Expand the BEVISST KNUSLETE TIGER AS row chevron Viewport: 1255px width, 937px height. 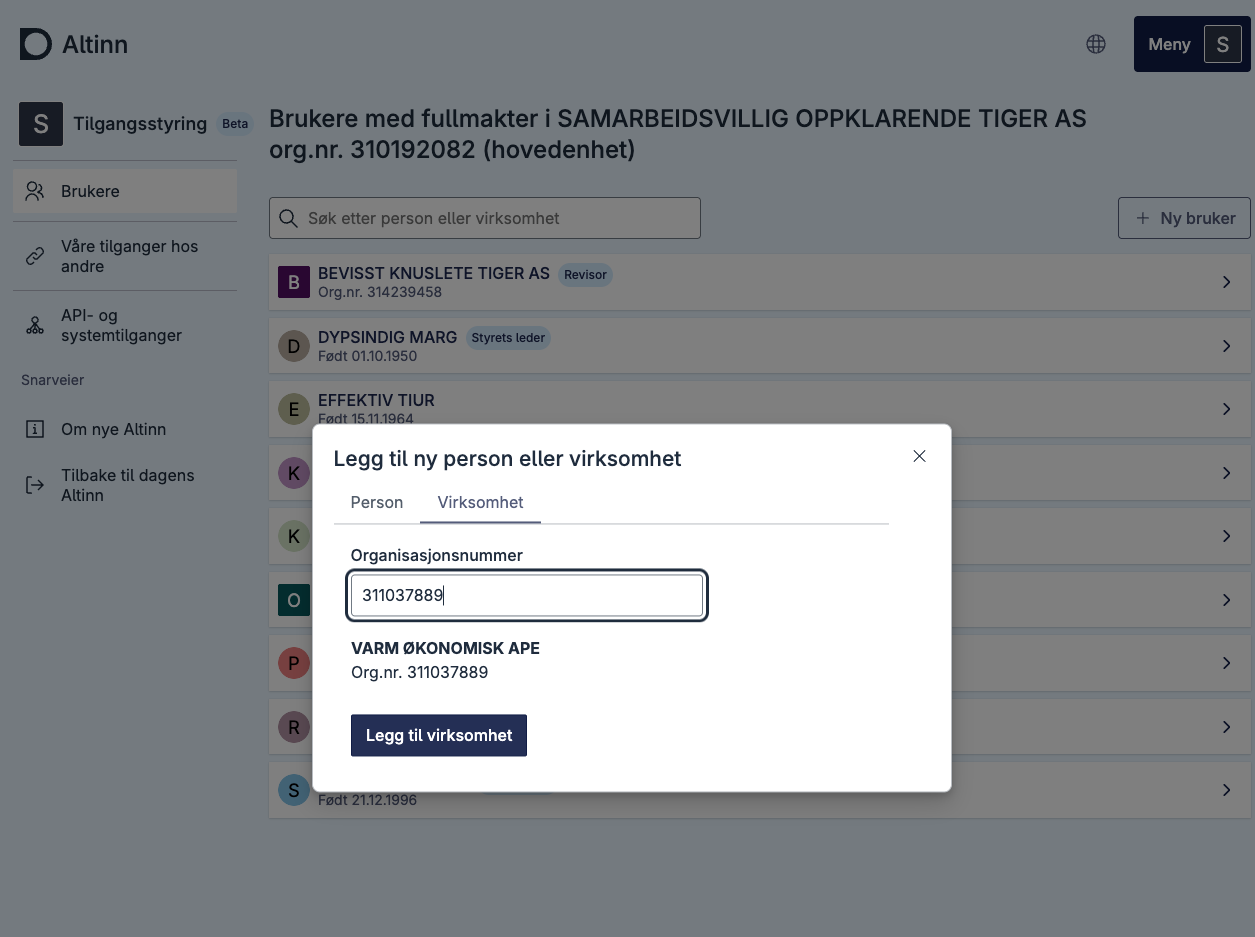click(x=1227, y=282)
